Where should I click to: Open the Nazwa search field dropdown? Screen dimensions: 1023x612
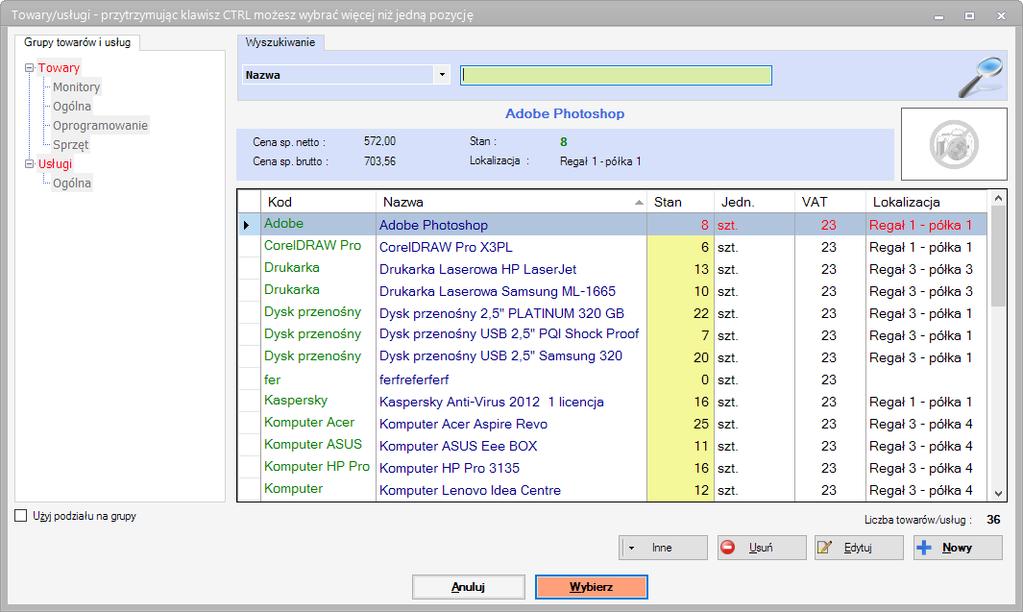point(442,74)
